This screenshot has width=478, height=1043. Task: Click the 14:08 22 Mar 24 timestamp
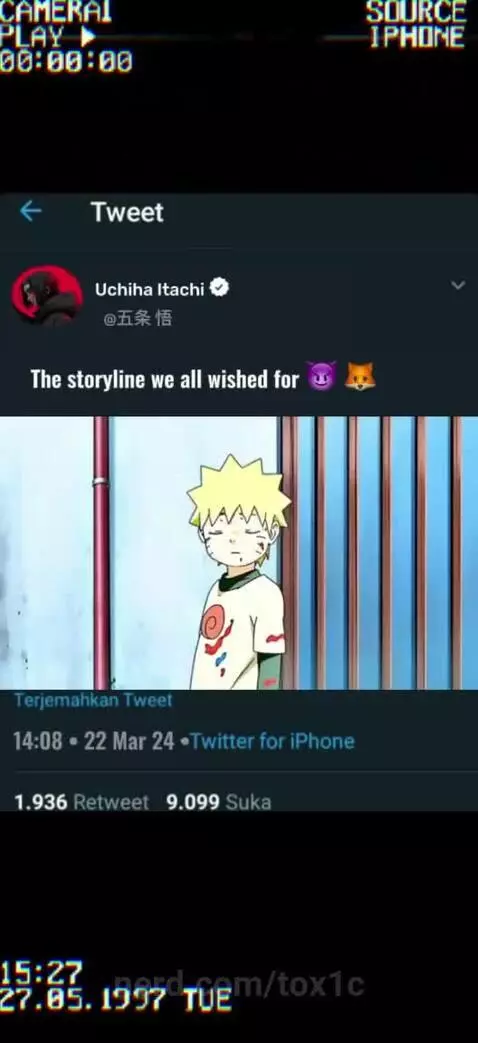point(94,741)
